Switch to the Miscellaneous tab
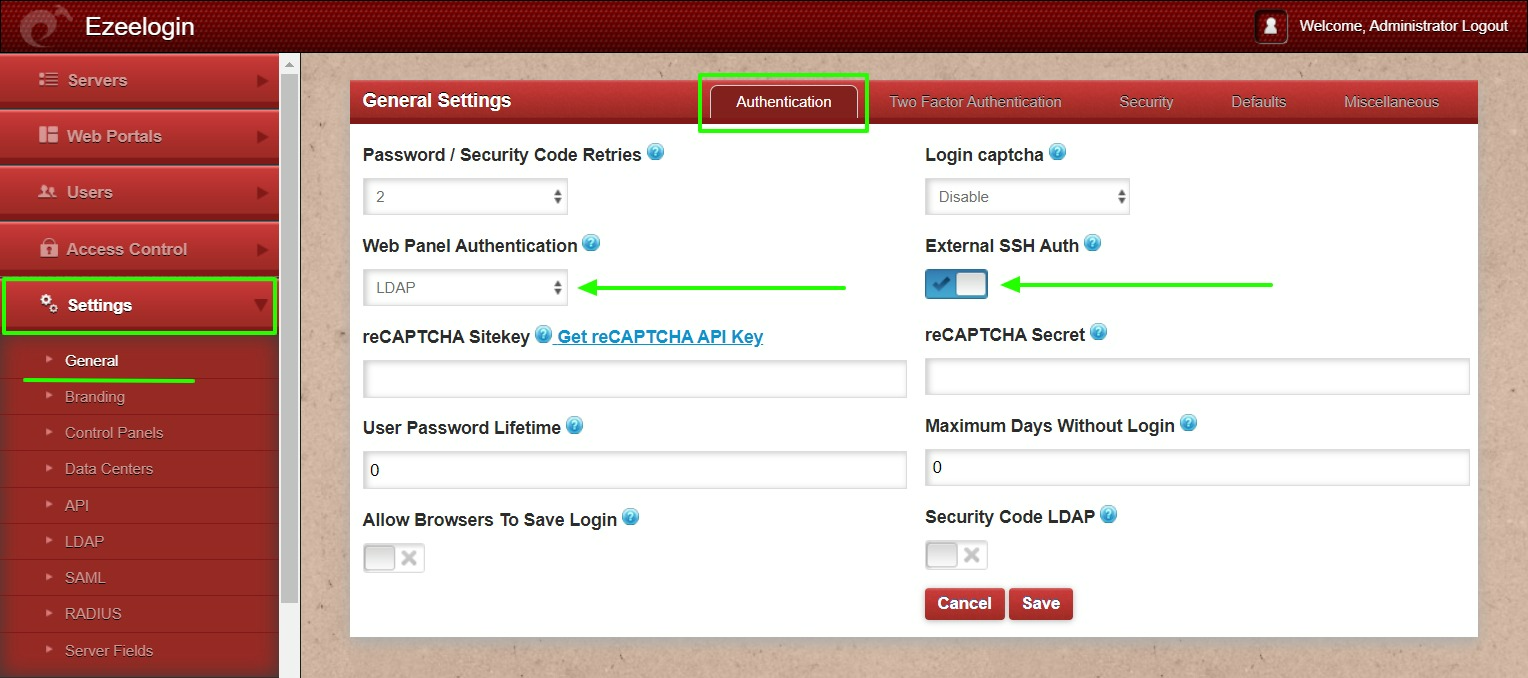Viewport: 1528px width, 678px height. coord(1391,102)
